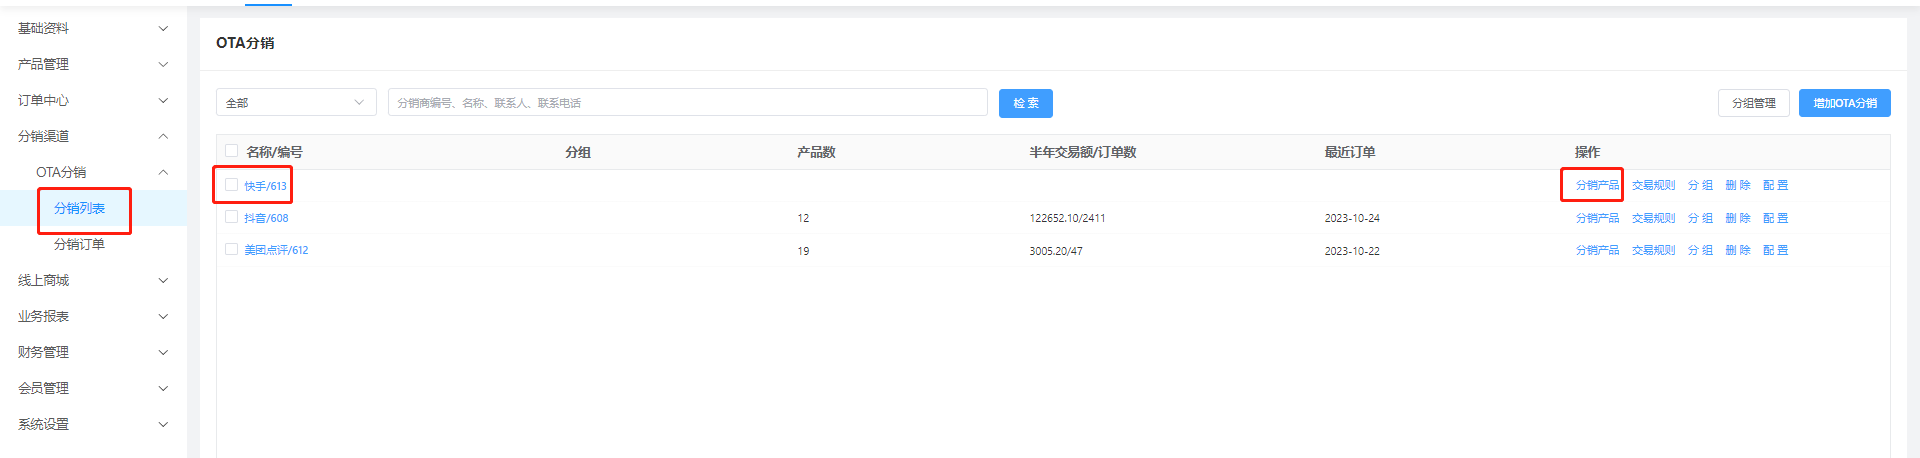Image resolution: width=1920 pixels, height=458 pixels.
Task: Click into the distributor search input field
Action: coord(687,103)
